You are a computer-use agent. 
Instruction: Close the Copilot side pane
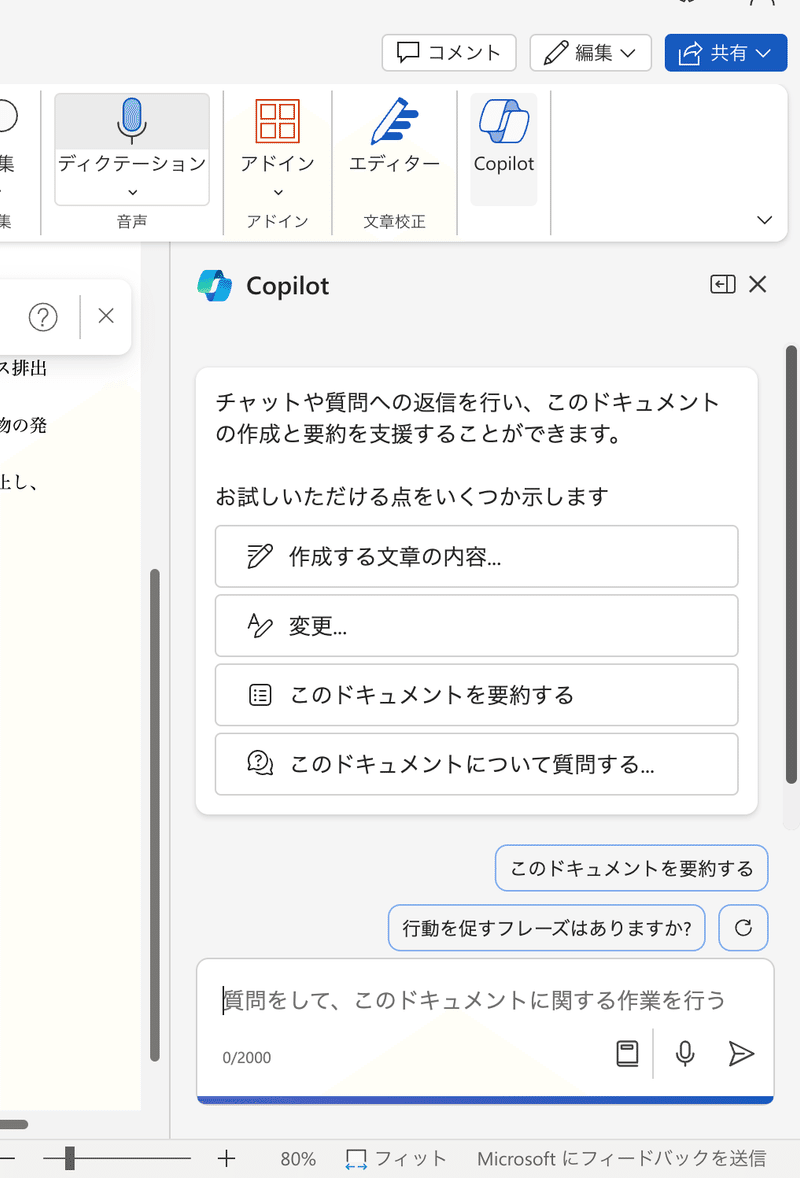[757, 284]
